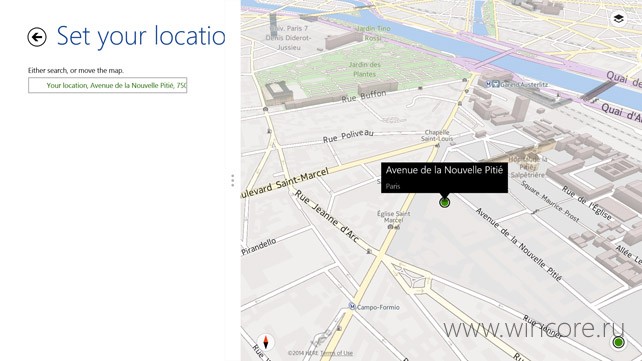Open the Avenue de la Nouvelle Pitié callout

tap(444, 178)
